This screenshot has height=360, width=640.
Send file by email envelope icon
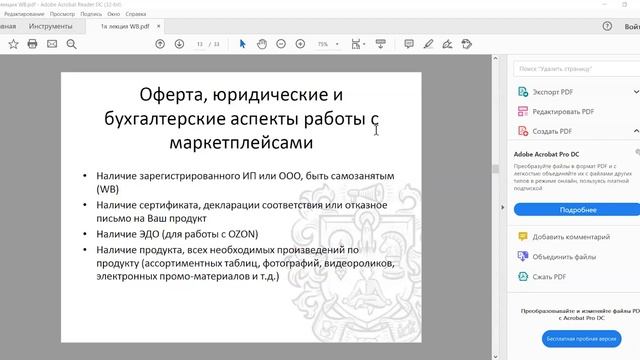52,44
